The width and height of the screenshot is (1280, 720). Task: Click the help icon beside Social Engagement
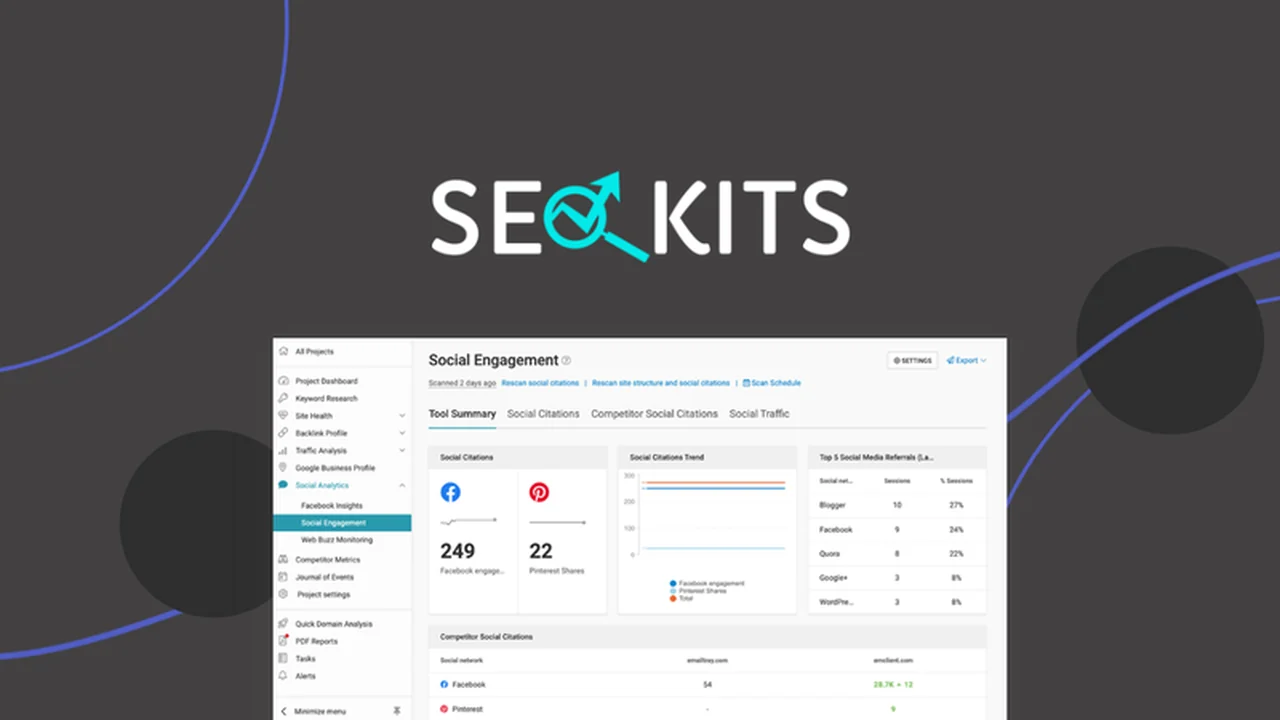pyautogui.click(x=566, y=360)
